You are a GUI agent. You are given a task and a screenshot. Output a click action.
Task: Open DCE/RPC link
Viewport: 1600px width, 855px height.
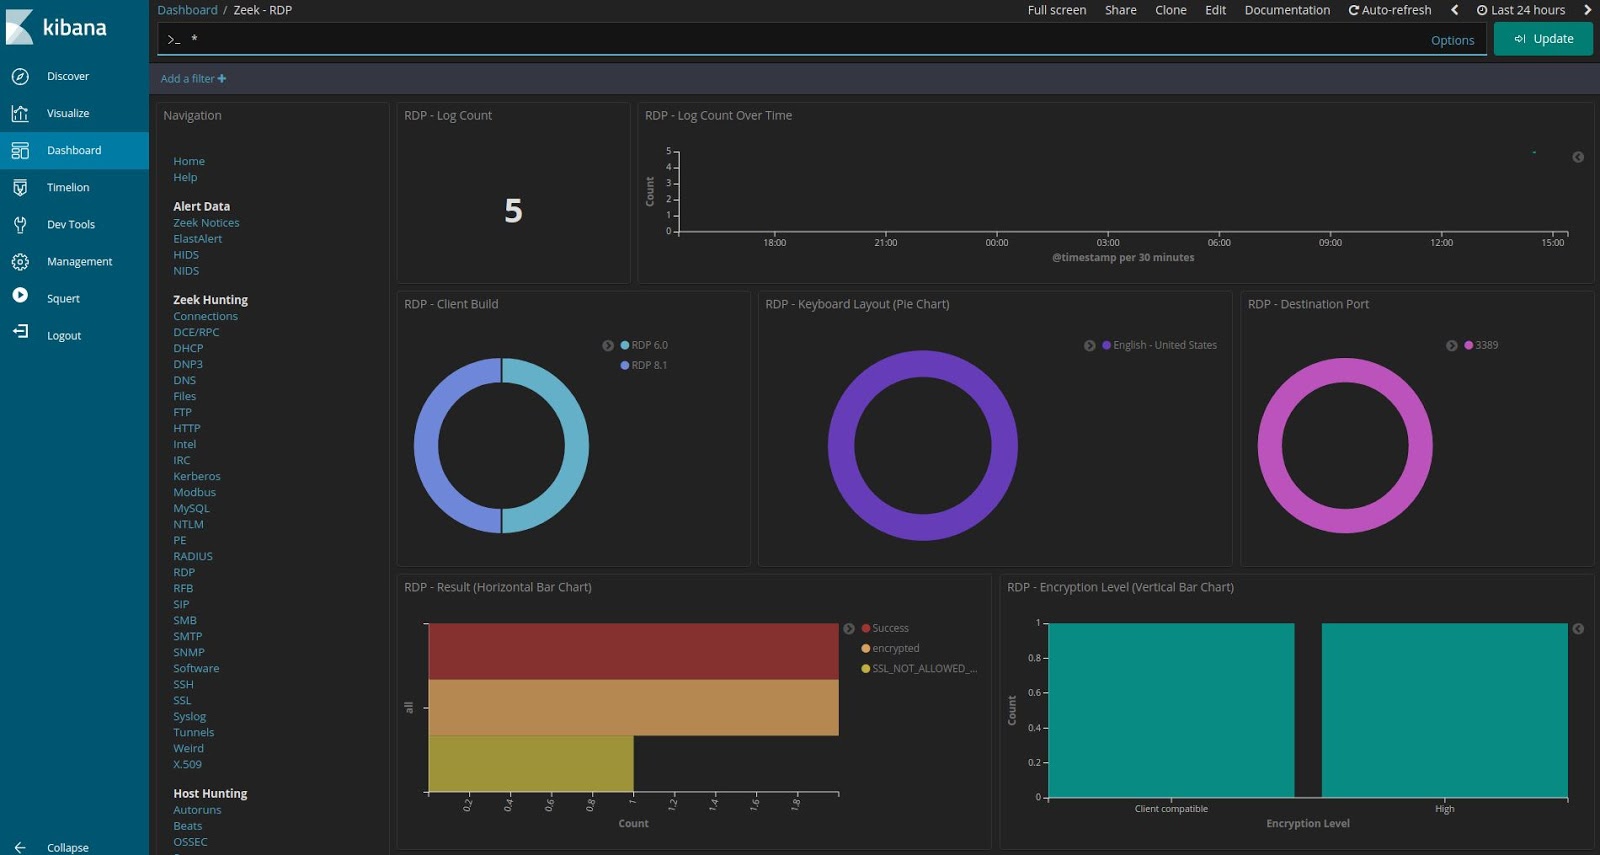(x=196, y=332)
